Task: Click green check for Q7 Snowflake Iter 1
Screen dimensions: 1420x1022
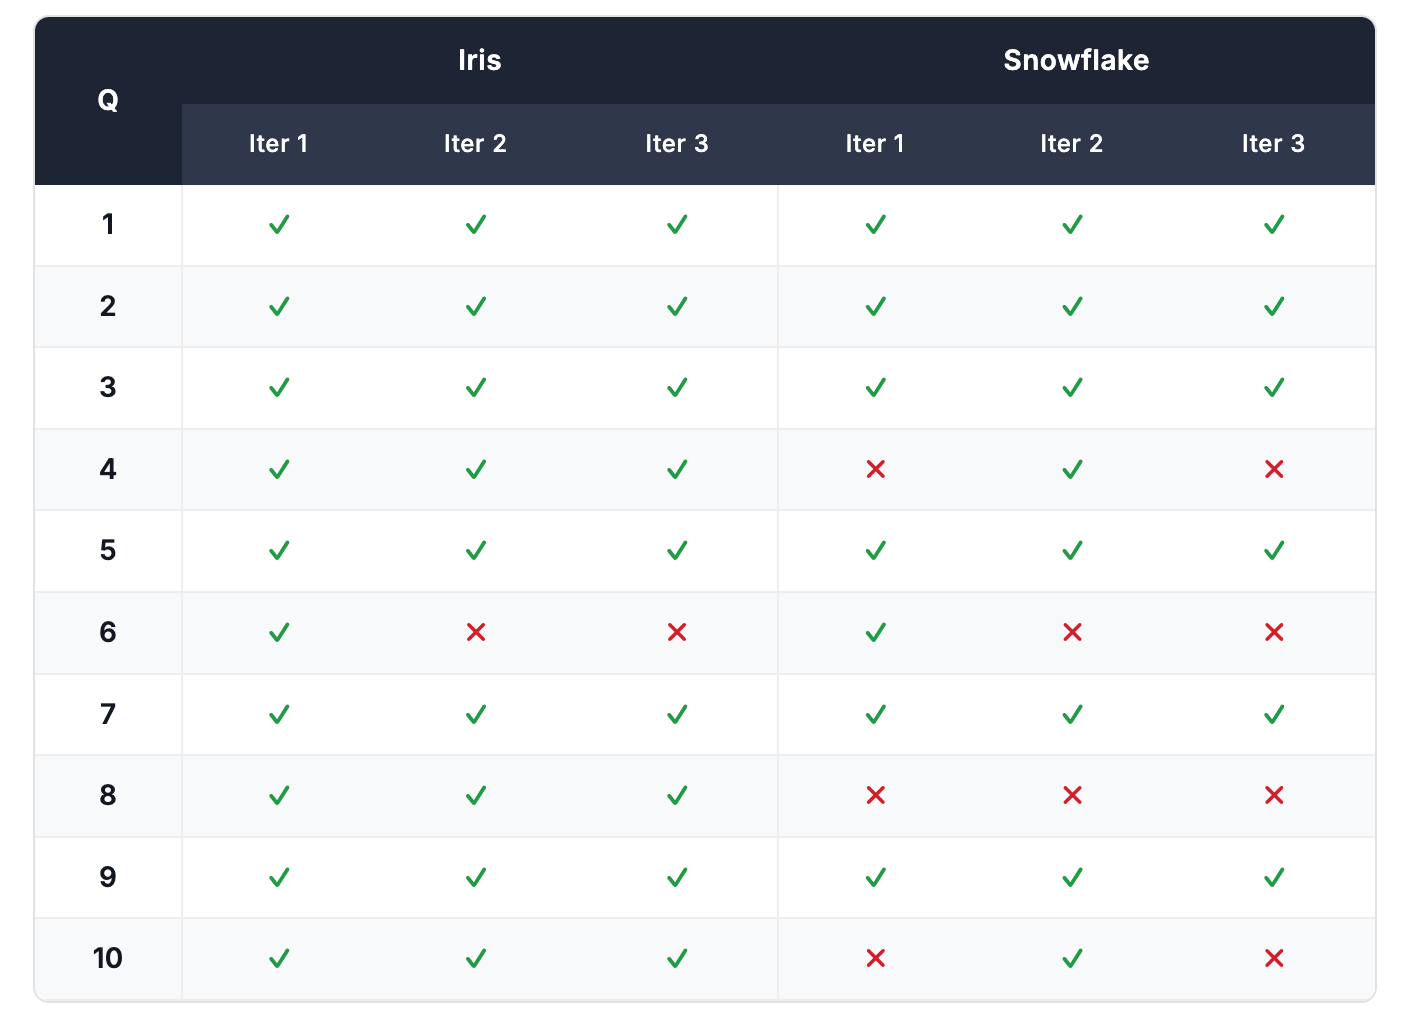Action: click(x=876, y=714)
